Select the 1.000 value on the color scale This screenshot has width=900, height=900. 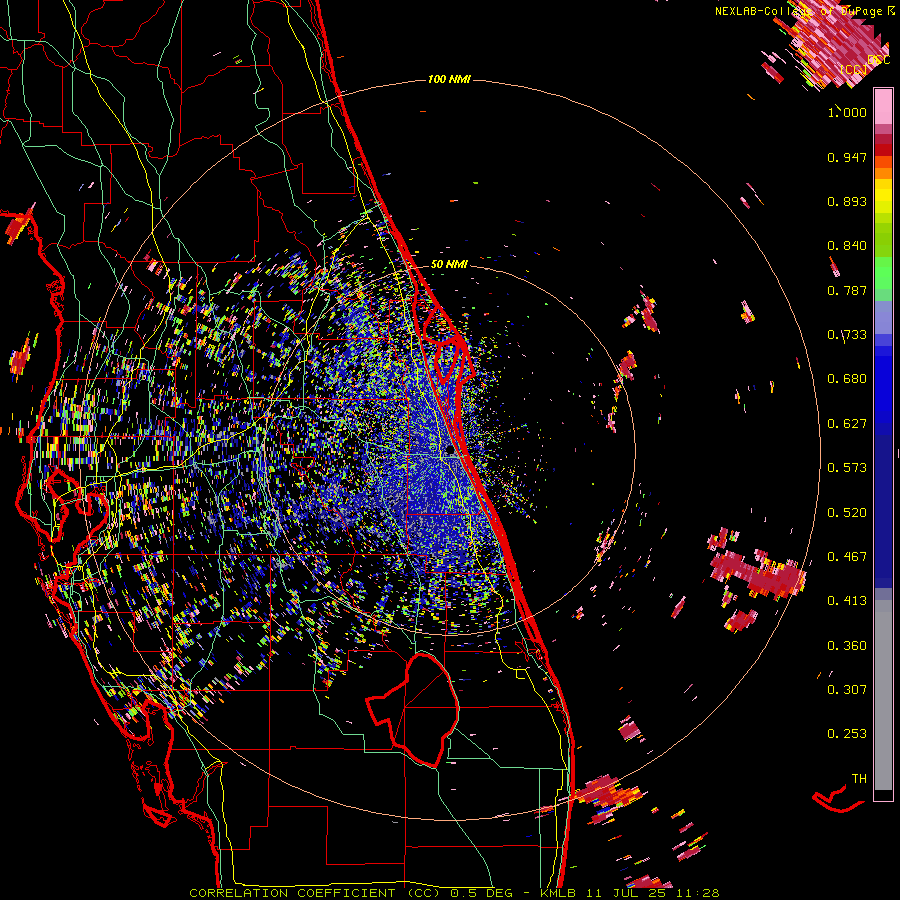click(x=847, y=112)
